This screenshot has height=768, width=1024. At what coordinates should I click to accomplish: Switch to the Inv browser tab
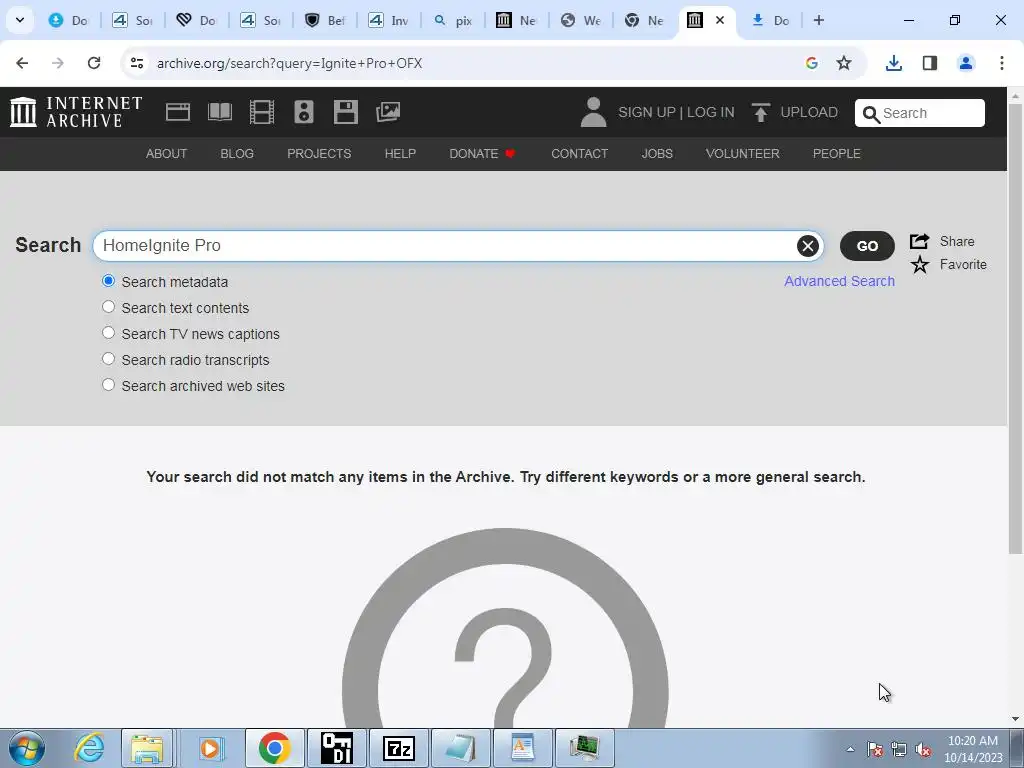pos(389,20)
